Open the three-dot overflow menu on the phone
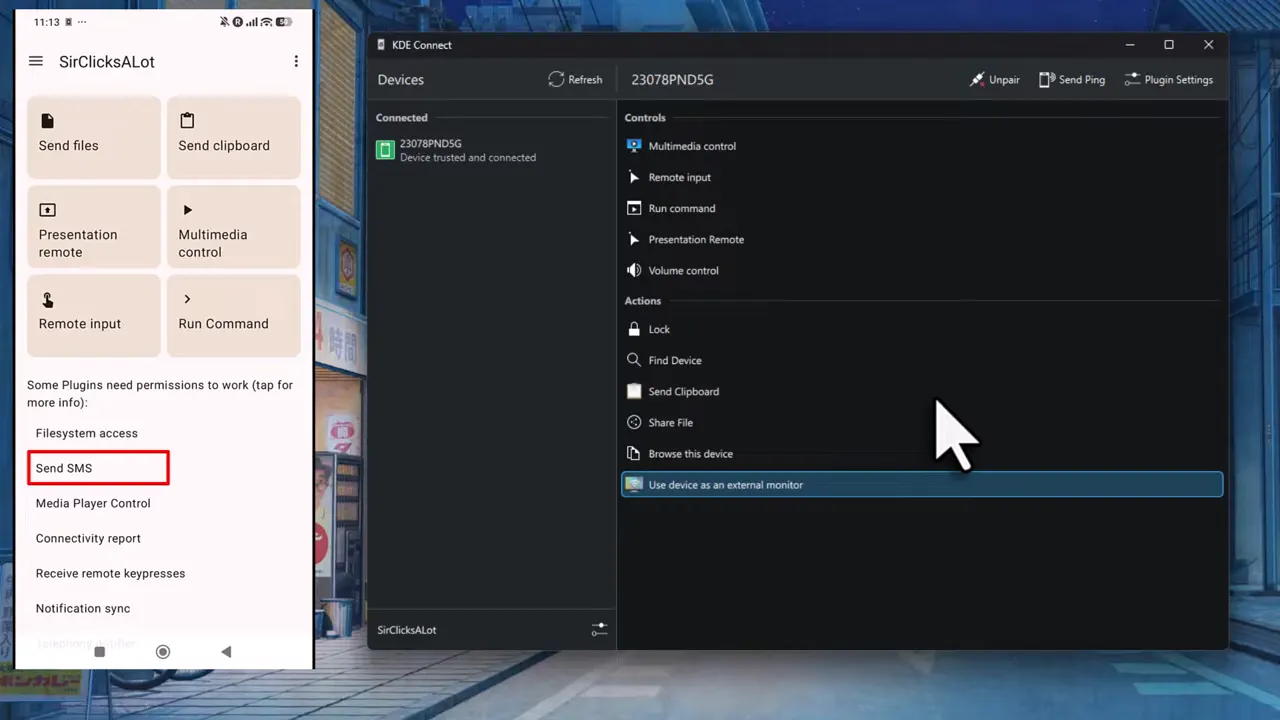Image resolution: width=1280 pixels, height=720 pixels. coord(296,61)
